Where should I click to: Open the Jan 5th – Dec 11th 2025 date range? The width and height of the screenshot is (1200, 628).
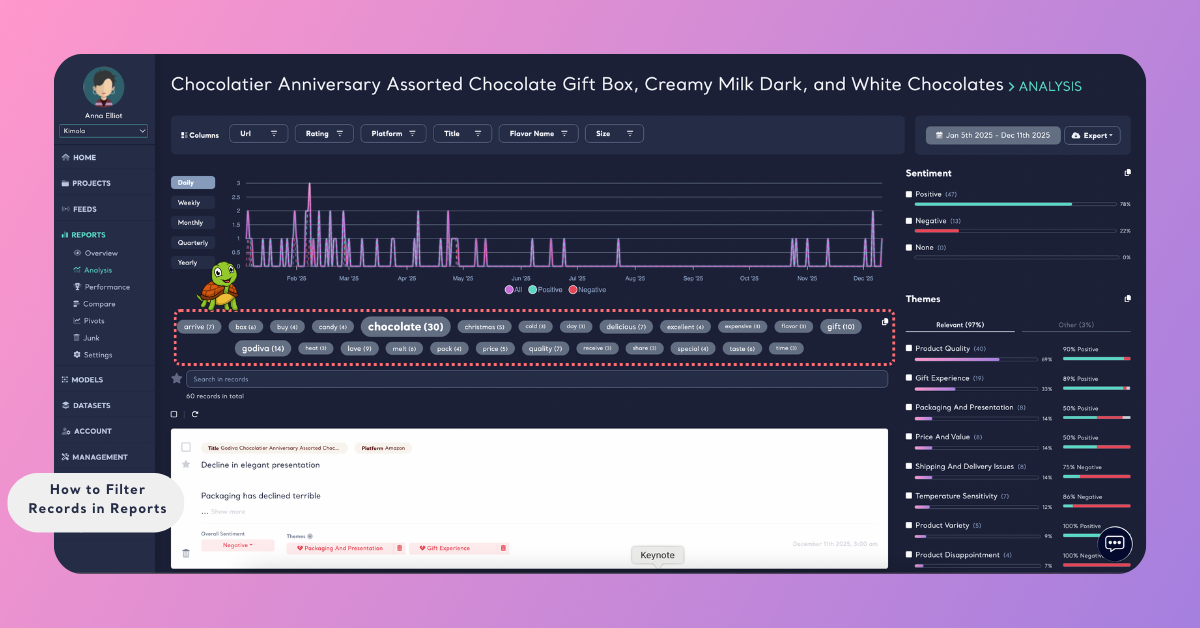[x=992, y=135]
